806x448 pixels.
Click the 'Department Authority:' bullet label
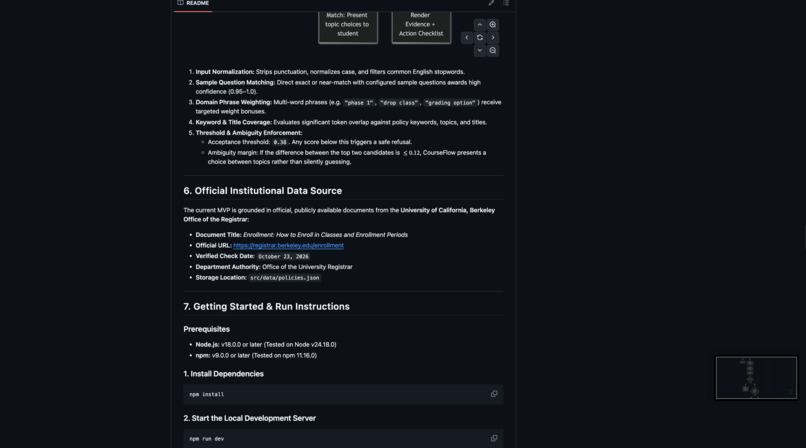pos(228,267)
